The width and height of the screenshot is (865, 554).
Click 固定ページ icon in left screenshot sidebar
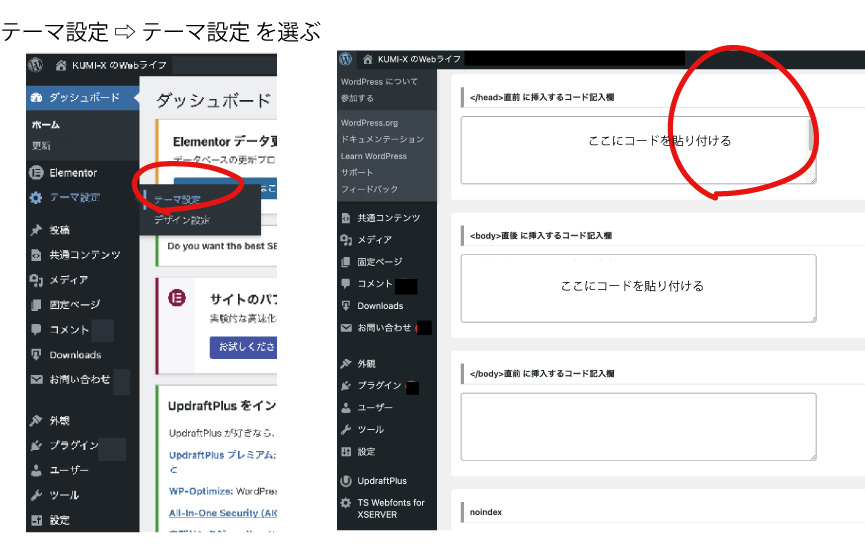point(36,305)
